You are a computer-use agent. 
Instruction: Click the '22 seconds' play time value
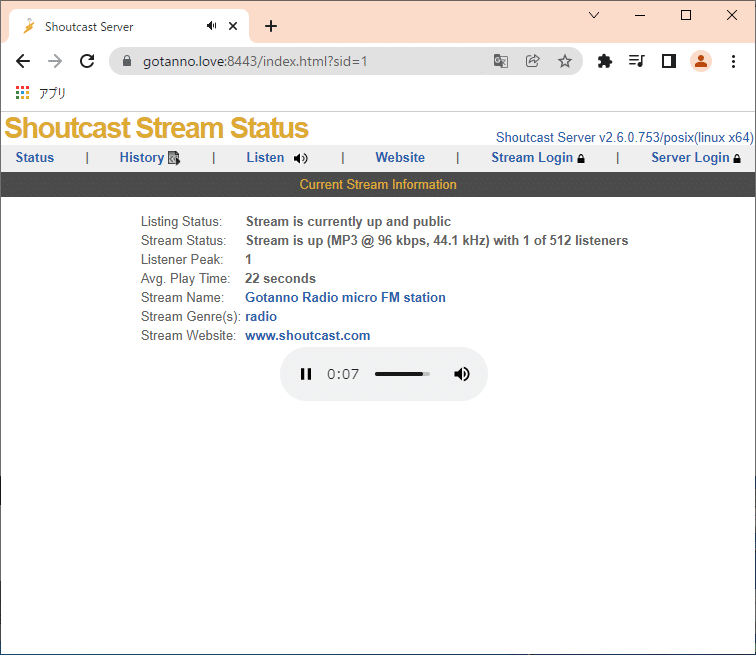(x=280, y=278)
